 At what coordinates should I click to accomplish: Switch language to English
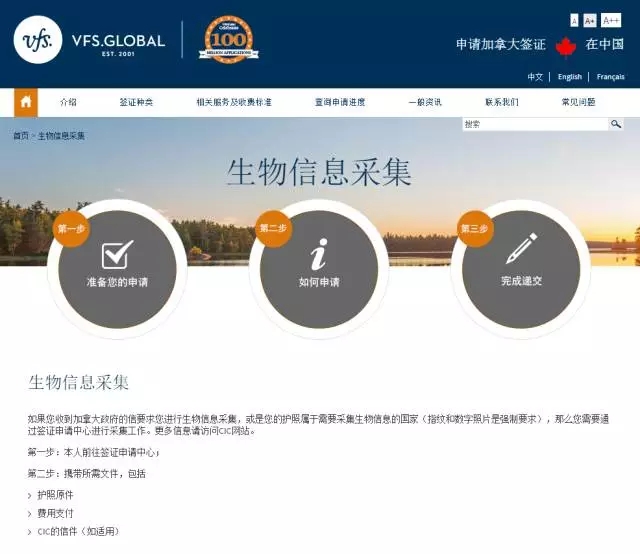(x=570, y=77)
